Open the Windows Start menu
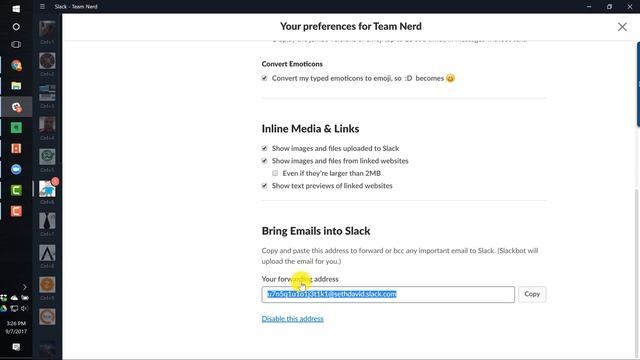 [x=16, y=9]
